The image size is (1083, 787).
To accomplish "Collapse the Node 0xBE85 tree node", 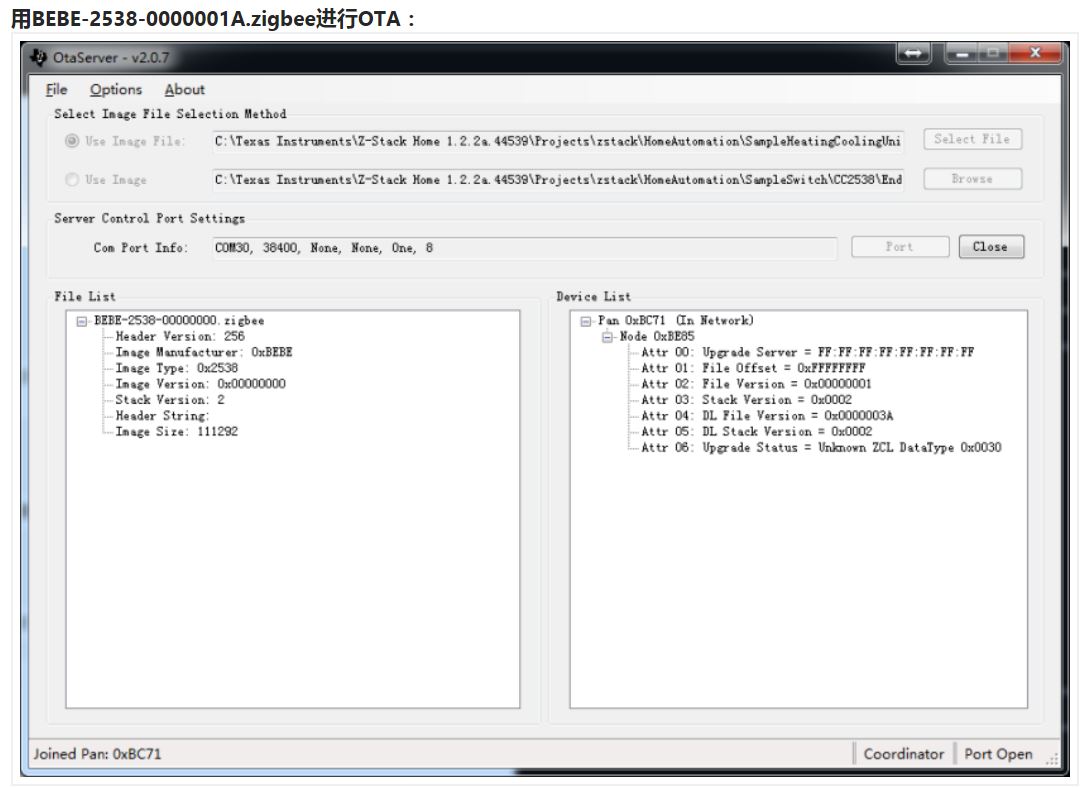I will (x=608, y=337).
